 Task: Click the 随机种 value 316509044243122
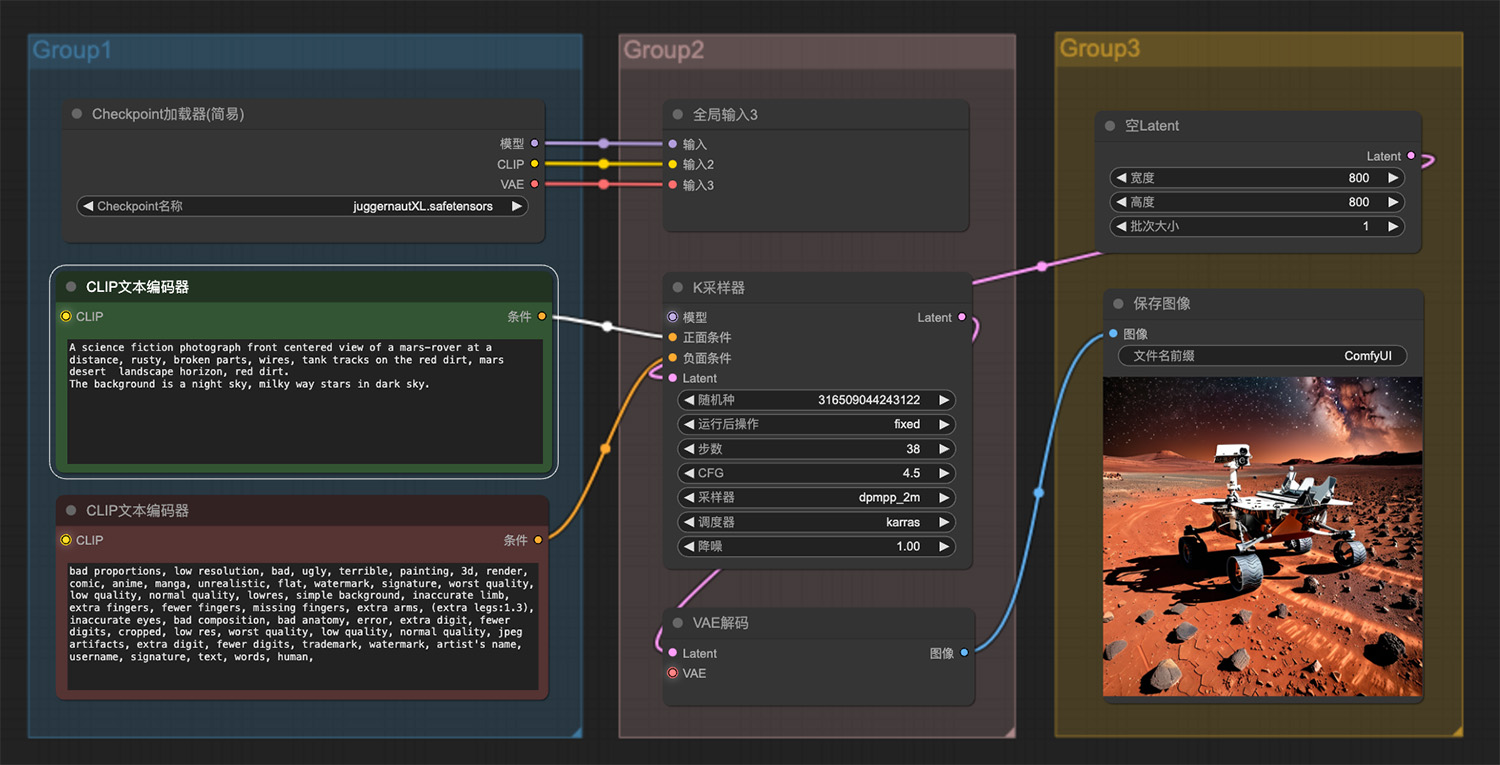click(869, 400)
